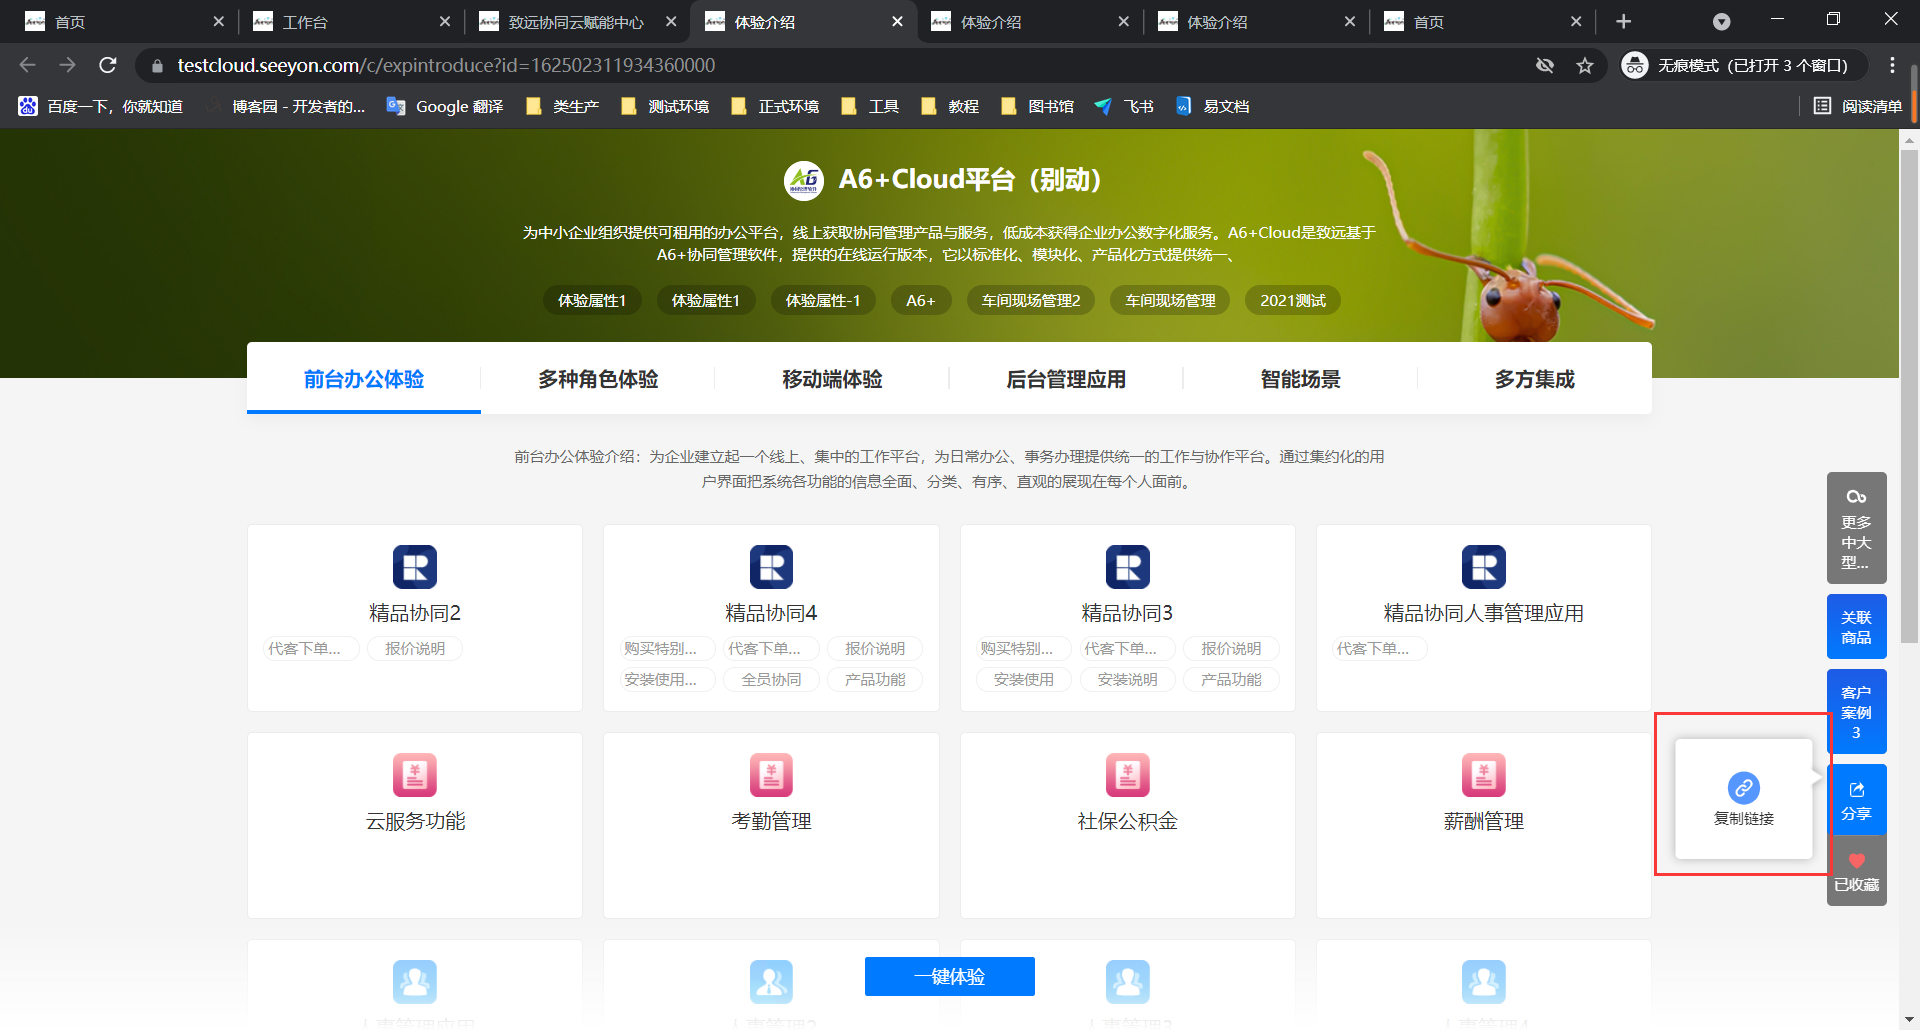Image resolution: width=1920 pixels, height=1030 pixels.
Task: Open the Google 翻译 bookmark
Action: [445, 106]
